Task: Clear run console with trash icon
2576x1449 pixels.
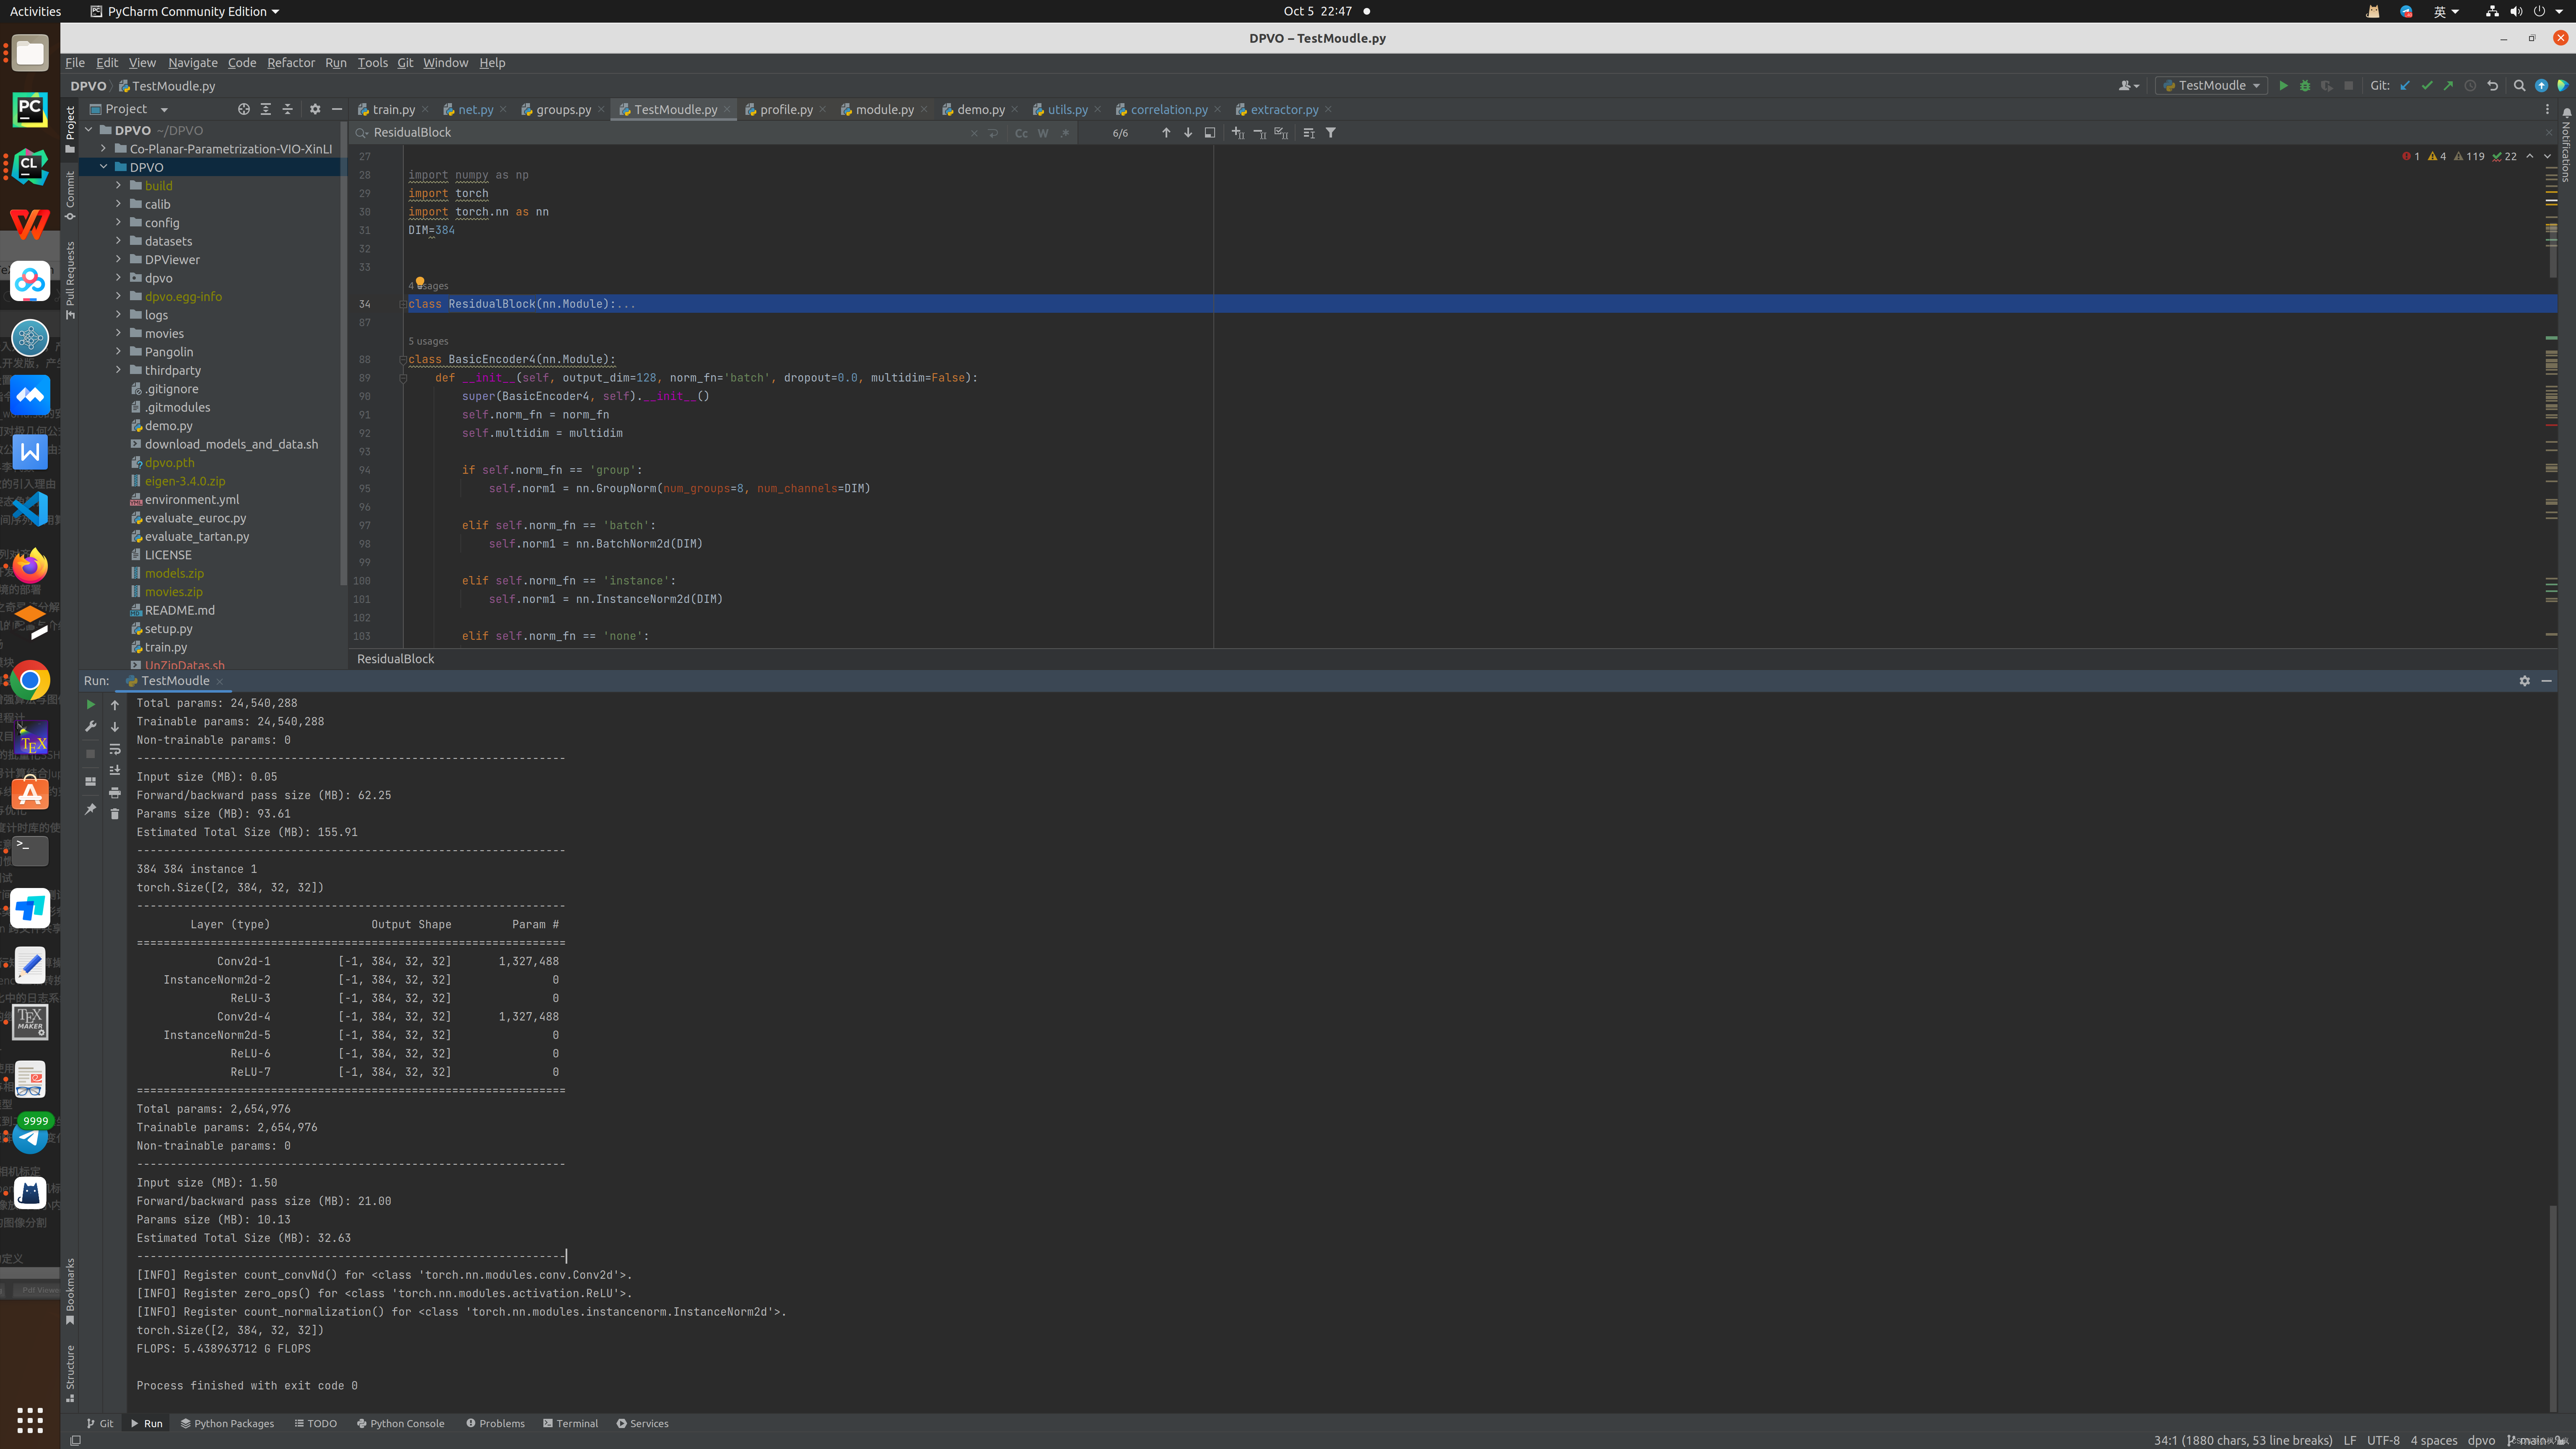Action: pos(115,814)
